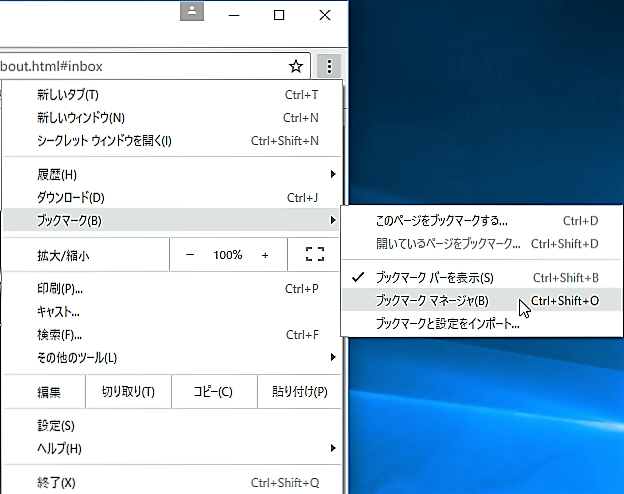The width and height of the screenshot is (624, 494).
Task: Select 新しいウィンドウ(N) menu item
Action: 172,118
